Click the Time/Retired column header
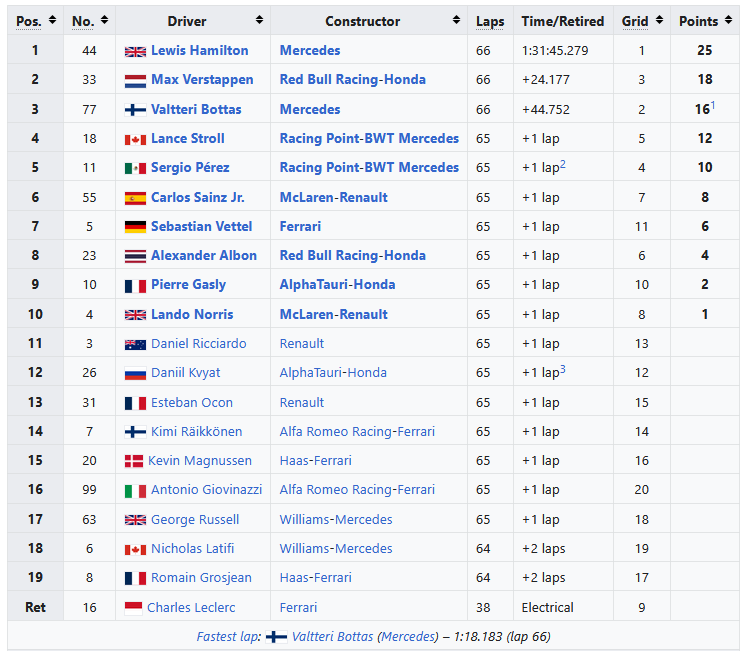 tap(563, 21)
